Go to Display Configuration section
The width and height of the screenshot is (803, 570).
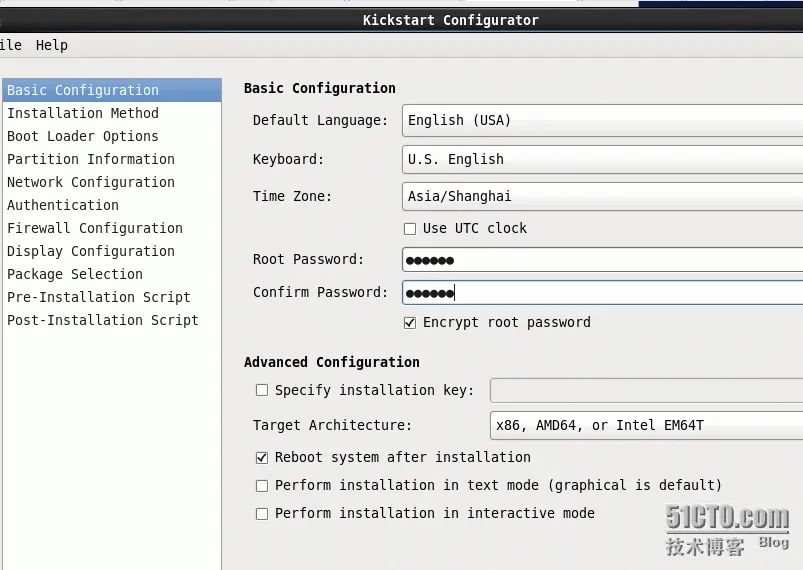pos(112,251)
